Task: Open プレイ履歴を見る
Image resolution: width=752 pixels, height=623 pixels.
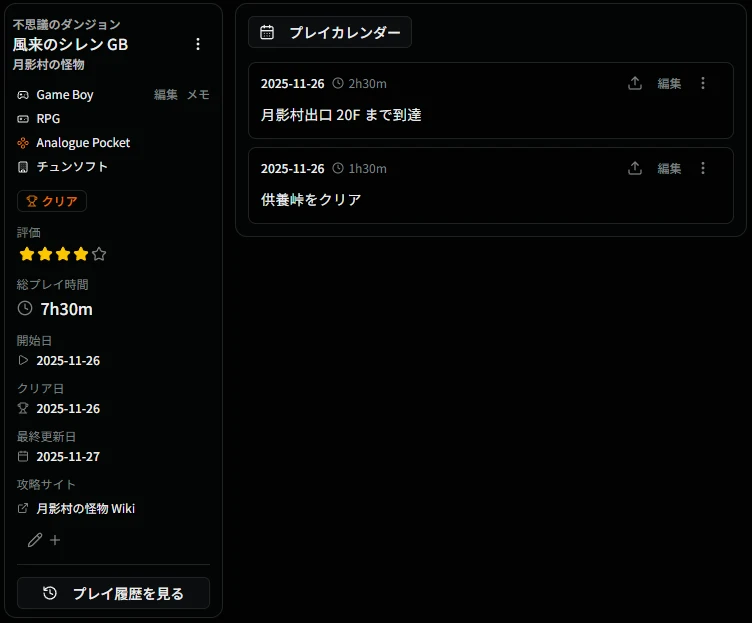Action: [113, 593]
